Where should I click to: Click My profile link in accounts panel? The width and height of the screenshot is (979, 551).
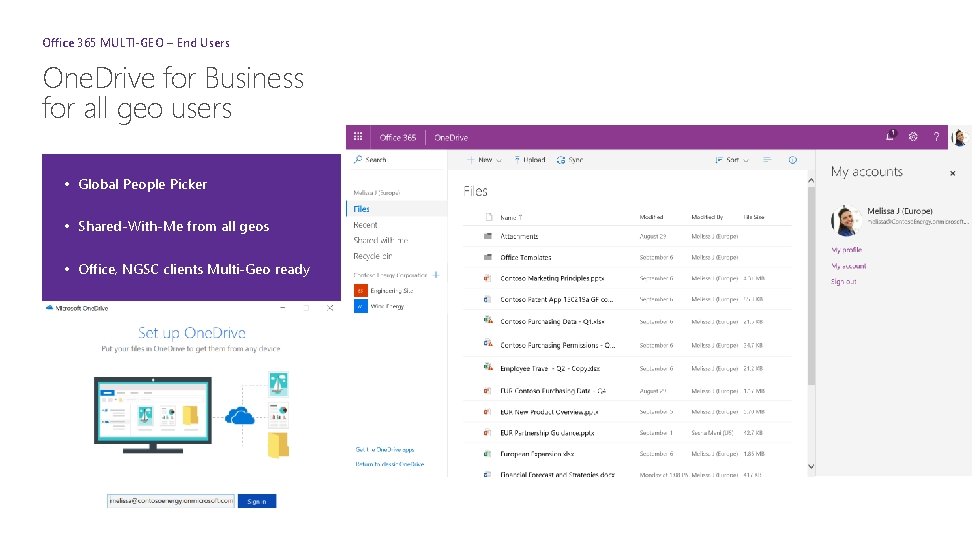846,250
